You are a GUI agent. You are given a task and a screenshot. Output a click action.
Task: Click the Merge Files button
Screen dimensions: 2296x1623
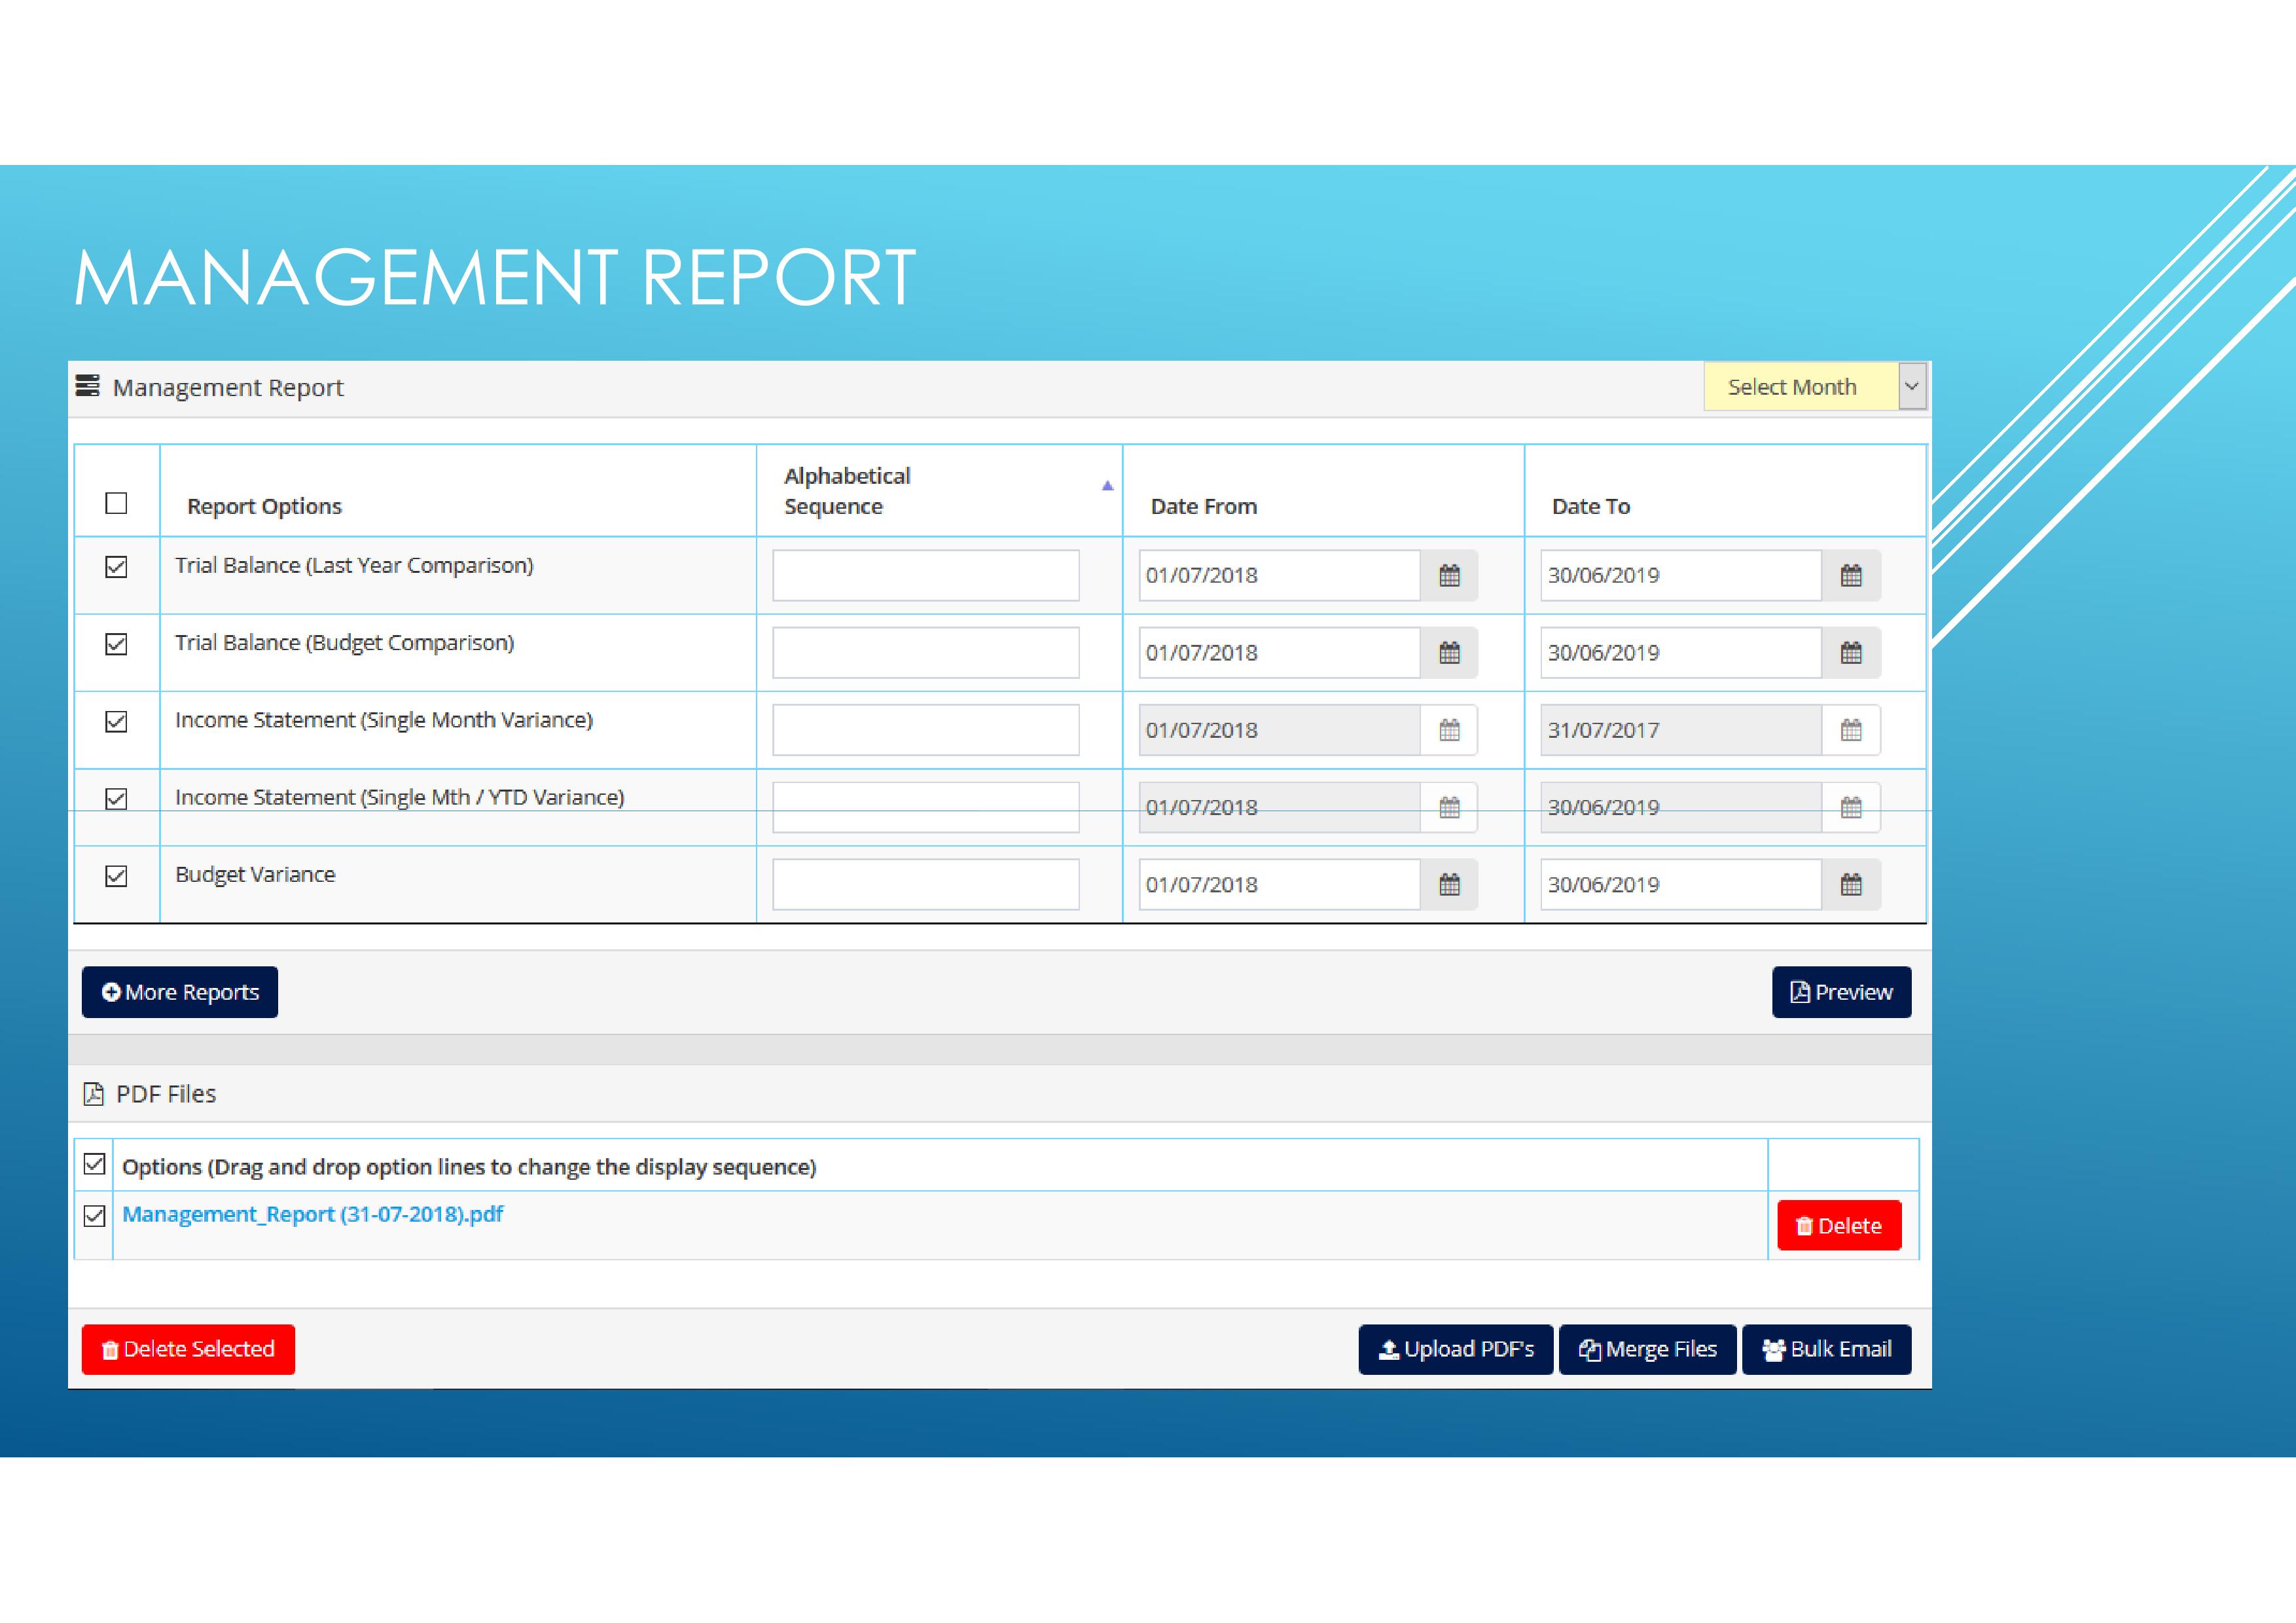click(1647, 1349)
